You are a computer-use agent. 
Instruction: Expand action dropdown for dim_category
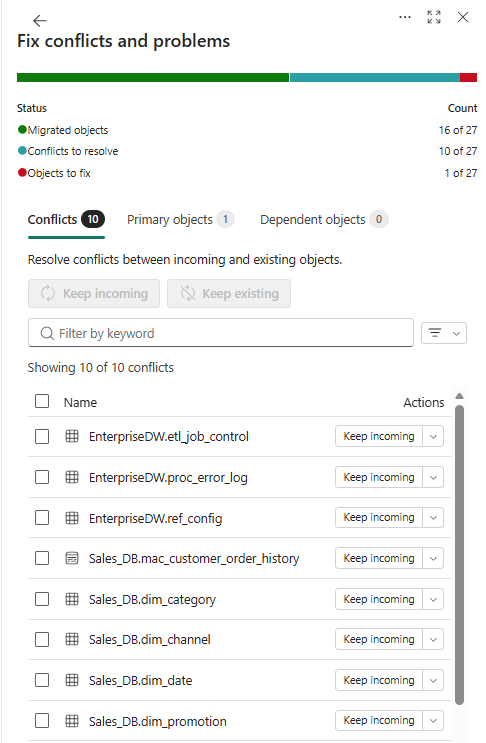433,599
